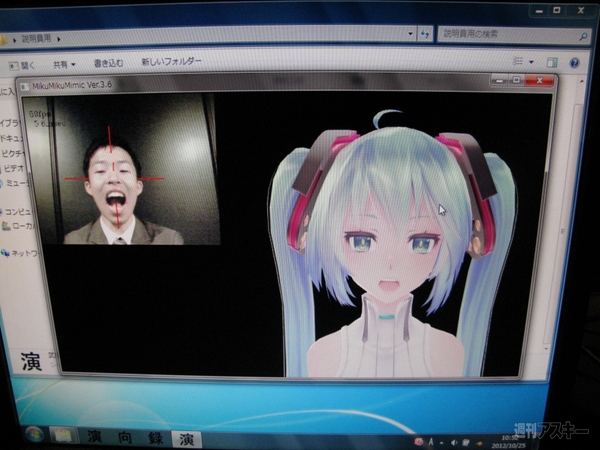Viewport: 600px width, 450px height.
Task: Click the network tray icon
Action: click(x=466, y=443)
